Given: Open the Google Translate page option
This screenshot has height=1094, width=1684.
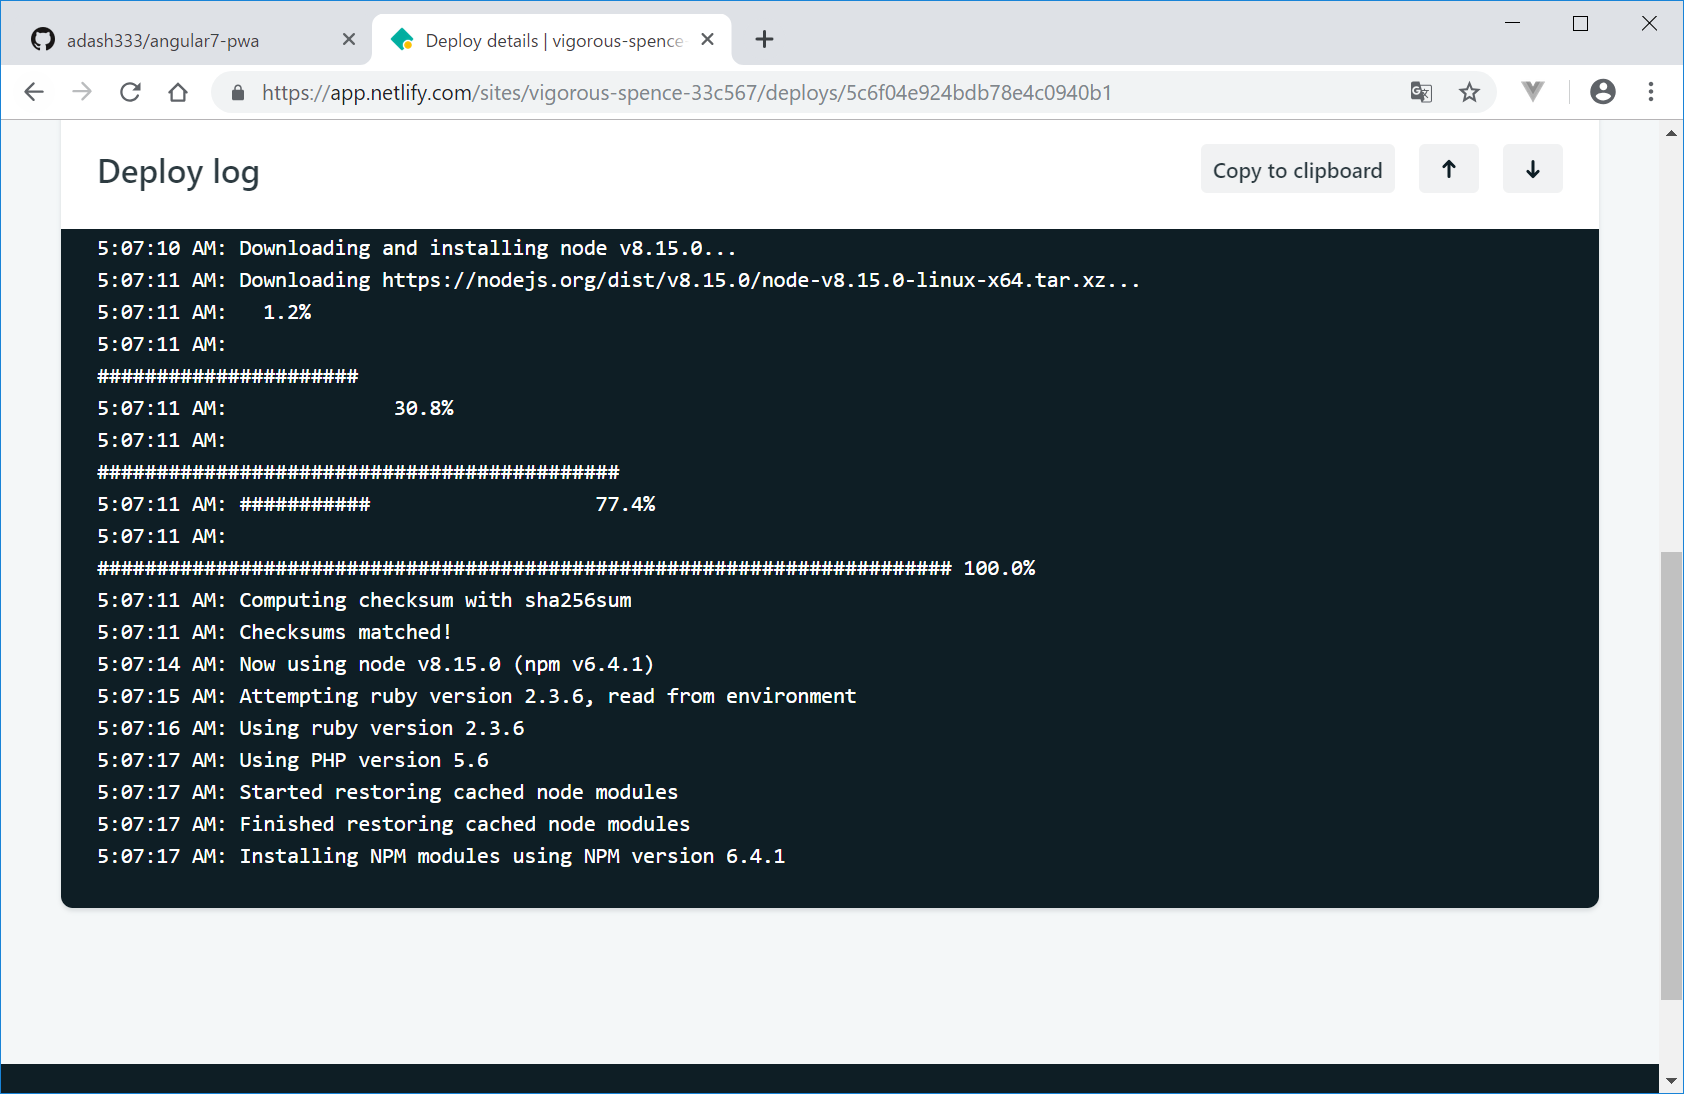Looking at the screenshot, I should [x=1421, y=92].
